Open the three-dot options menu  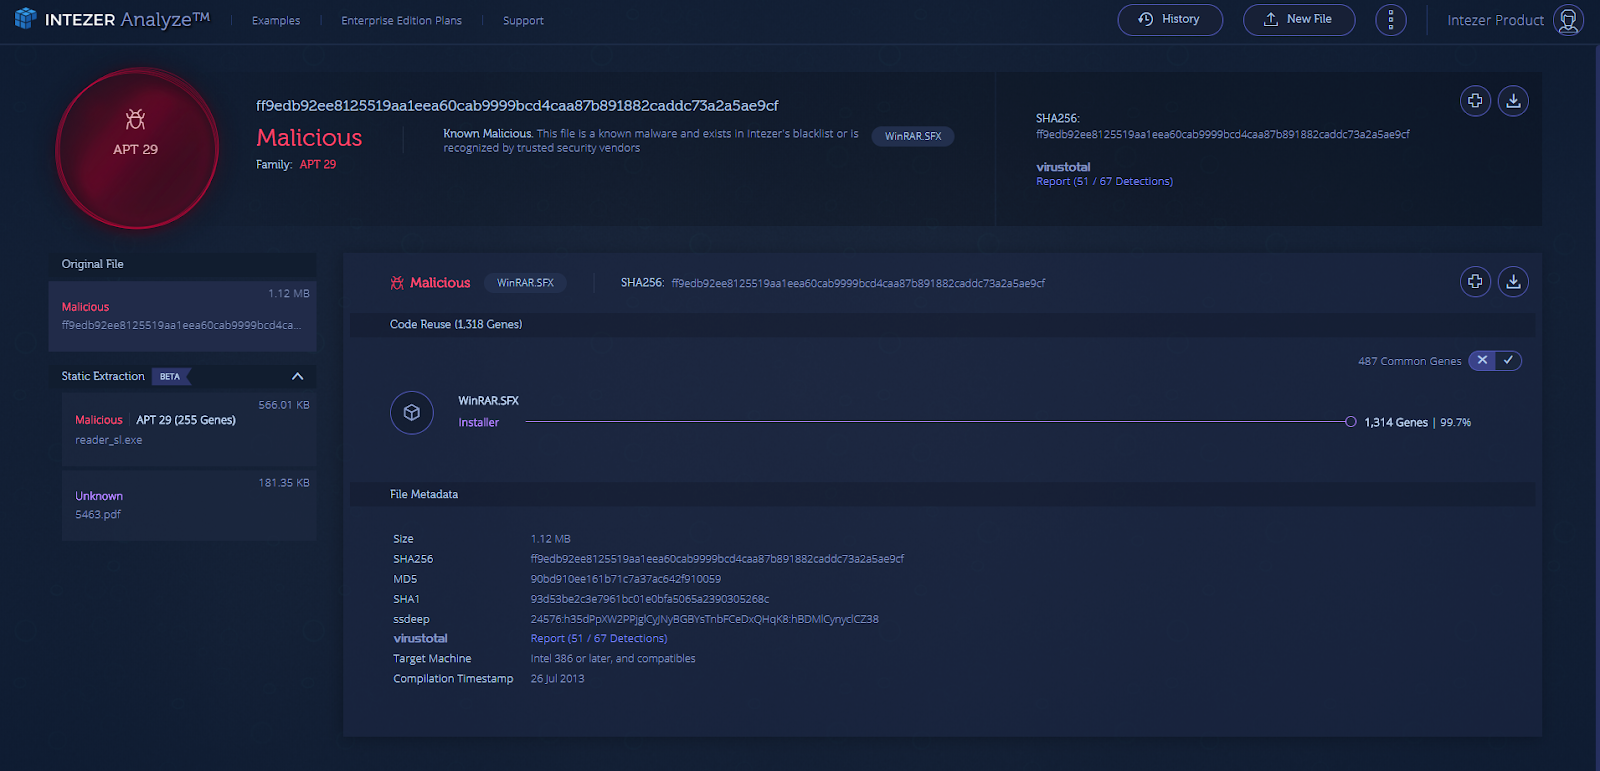1390,20
